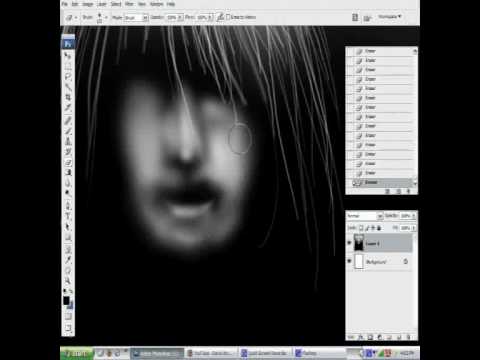This screenshot has width=480, height=360.
Task: Toggle lock position
Action: (x=373, y=228)
